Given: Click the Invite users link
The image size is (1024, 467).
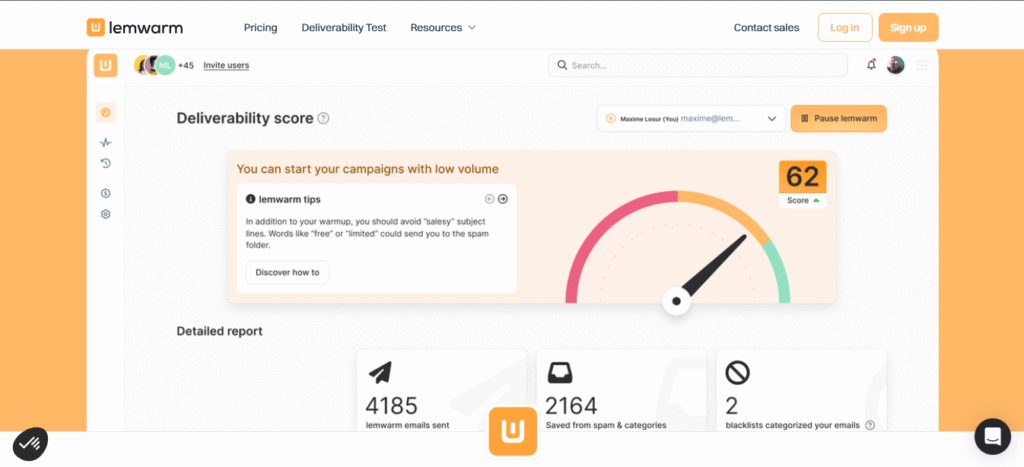Looking at the screenshot, I should [226, 65].
